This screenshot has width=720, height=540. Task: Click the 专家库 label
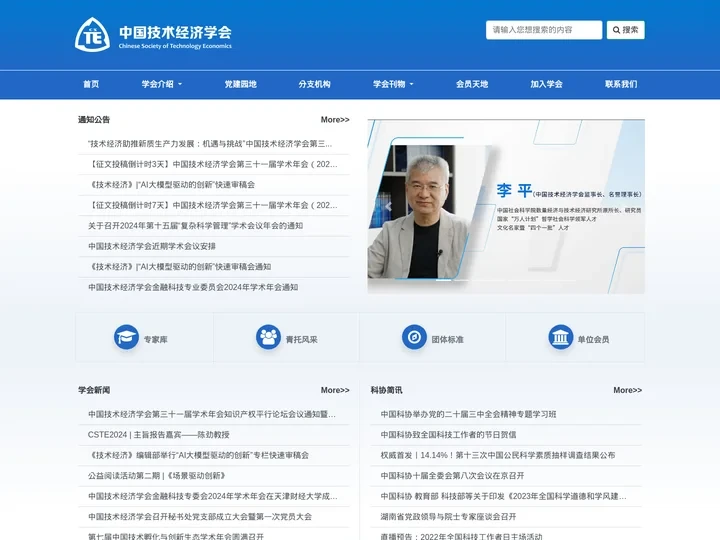(156, 339)
